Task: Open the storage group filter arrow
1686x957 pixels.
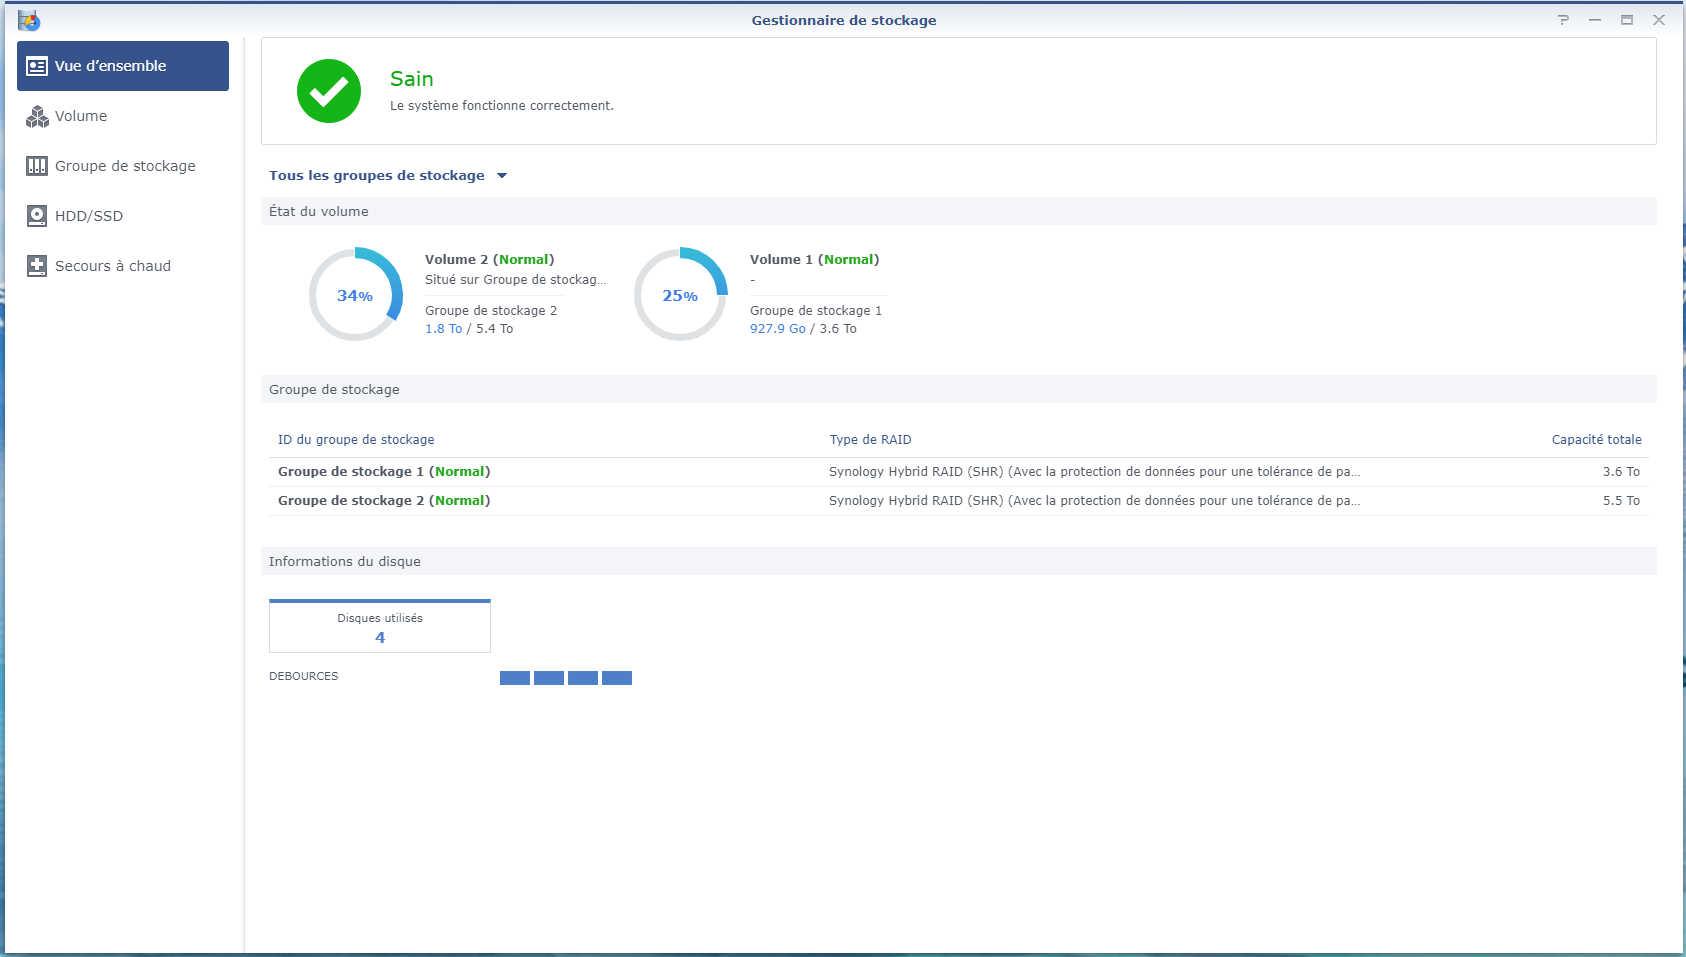Action: coord(502,176)
